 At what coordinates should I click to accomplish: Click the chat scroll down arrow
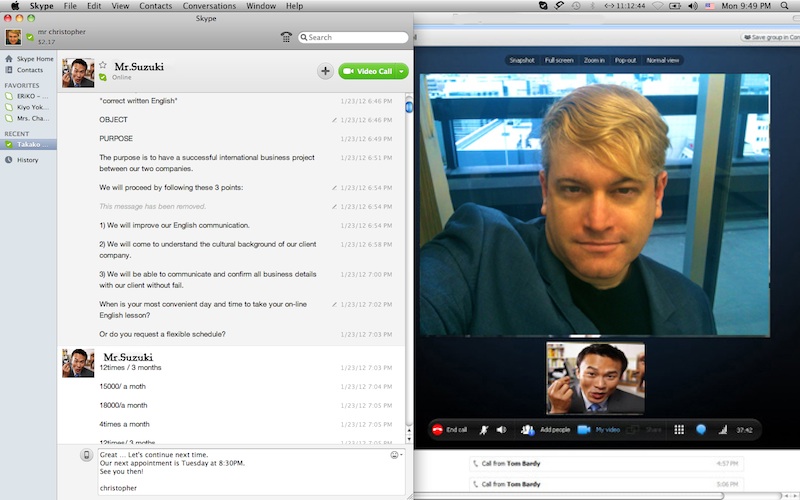(x=409, y=439)
